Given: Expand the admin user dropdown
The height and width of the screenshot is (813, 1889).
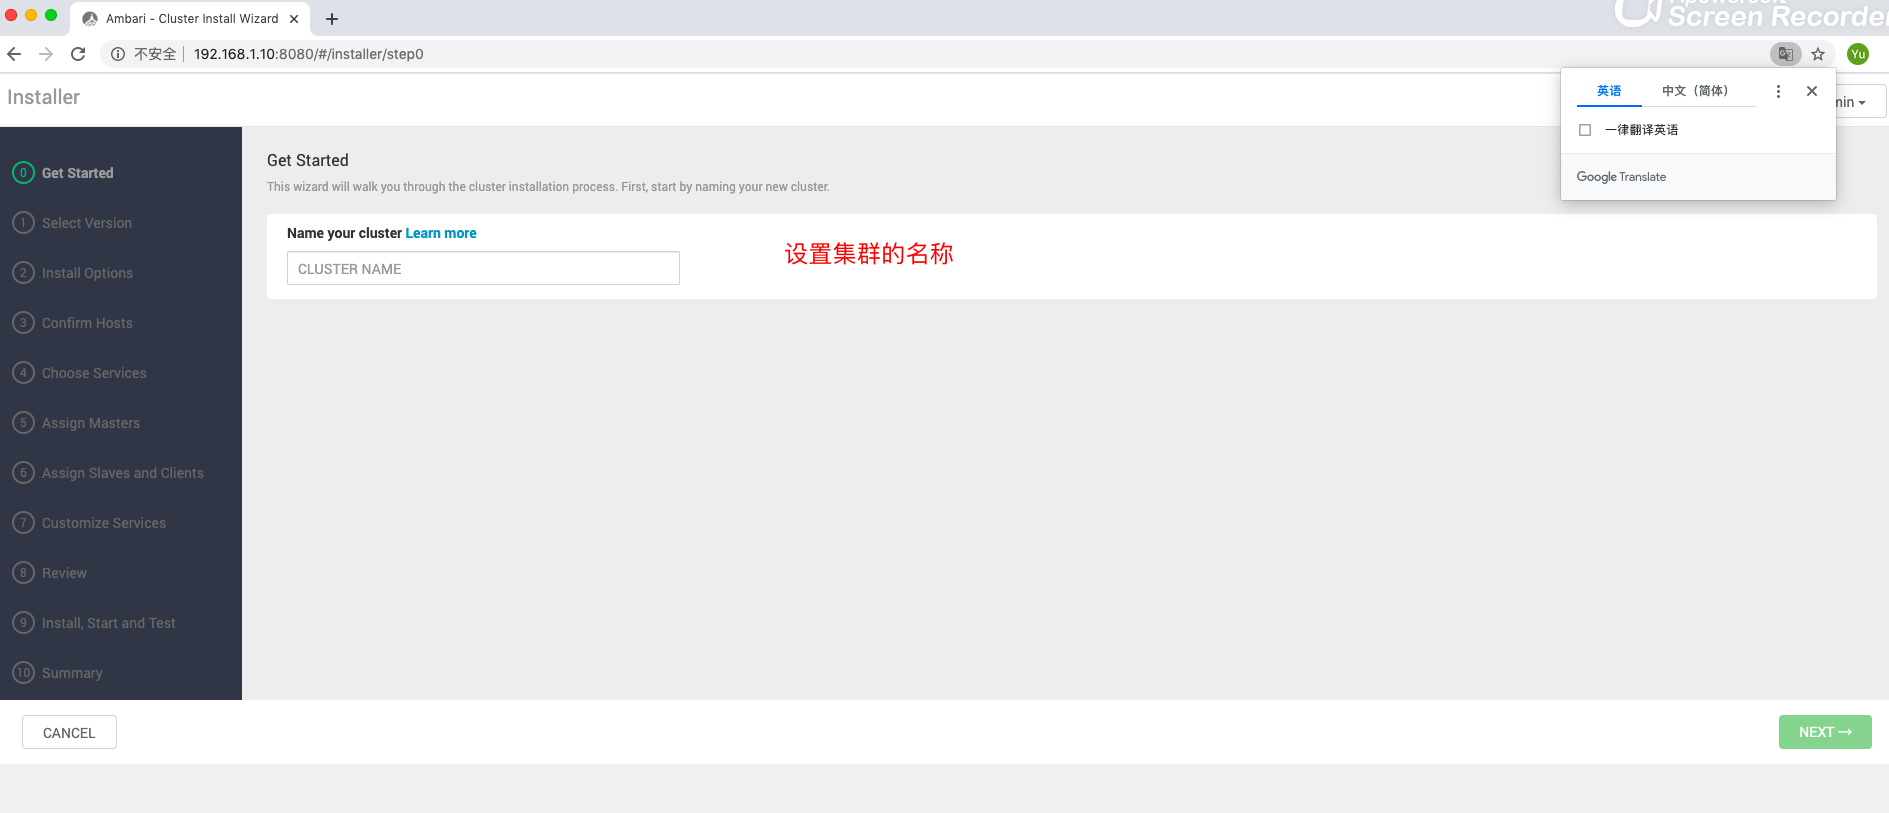Looking at the screenshot, I should [x=1860, y=102].
